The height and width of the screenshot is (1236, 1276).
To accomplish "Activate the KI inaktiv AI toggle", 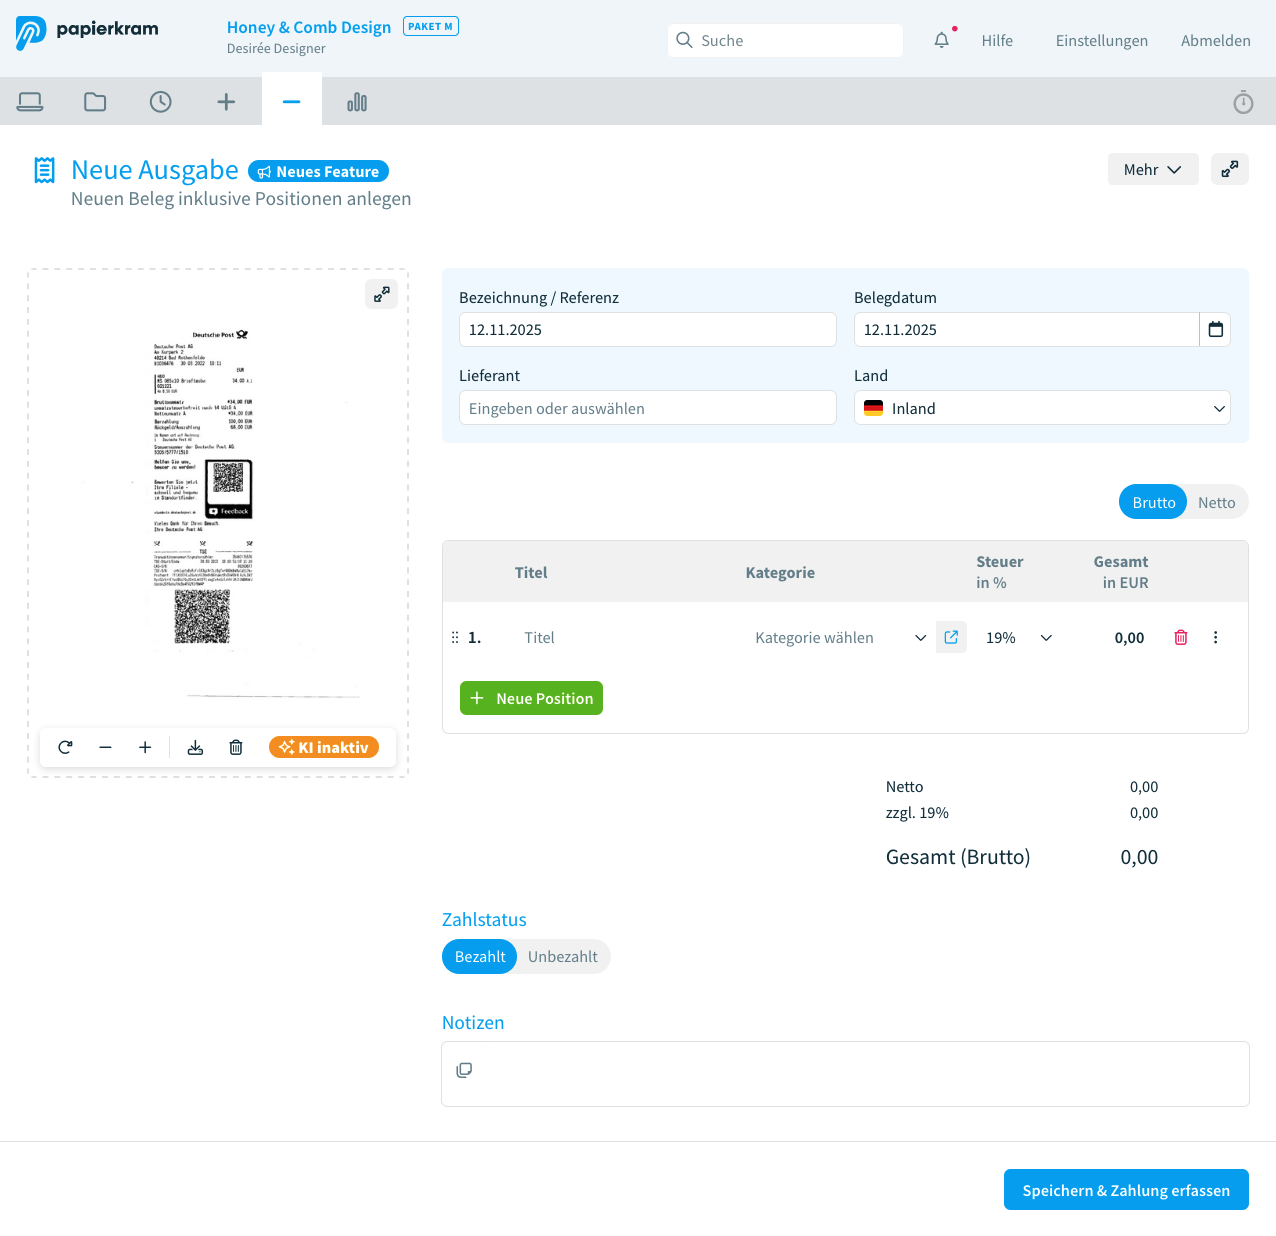I will click(x=323, y=746).
